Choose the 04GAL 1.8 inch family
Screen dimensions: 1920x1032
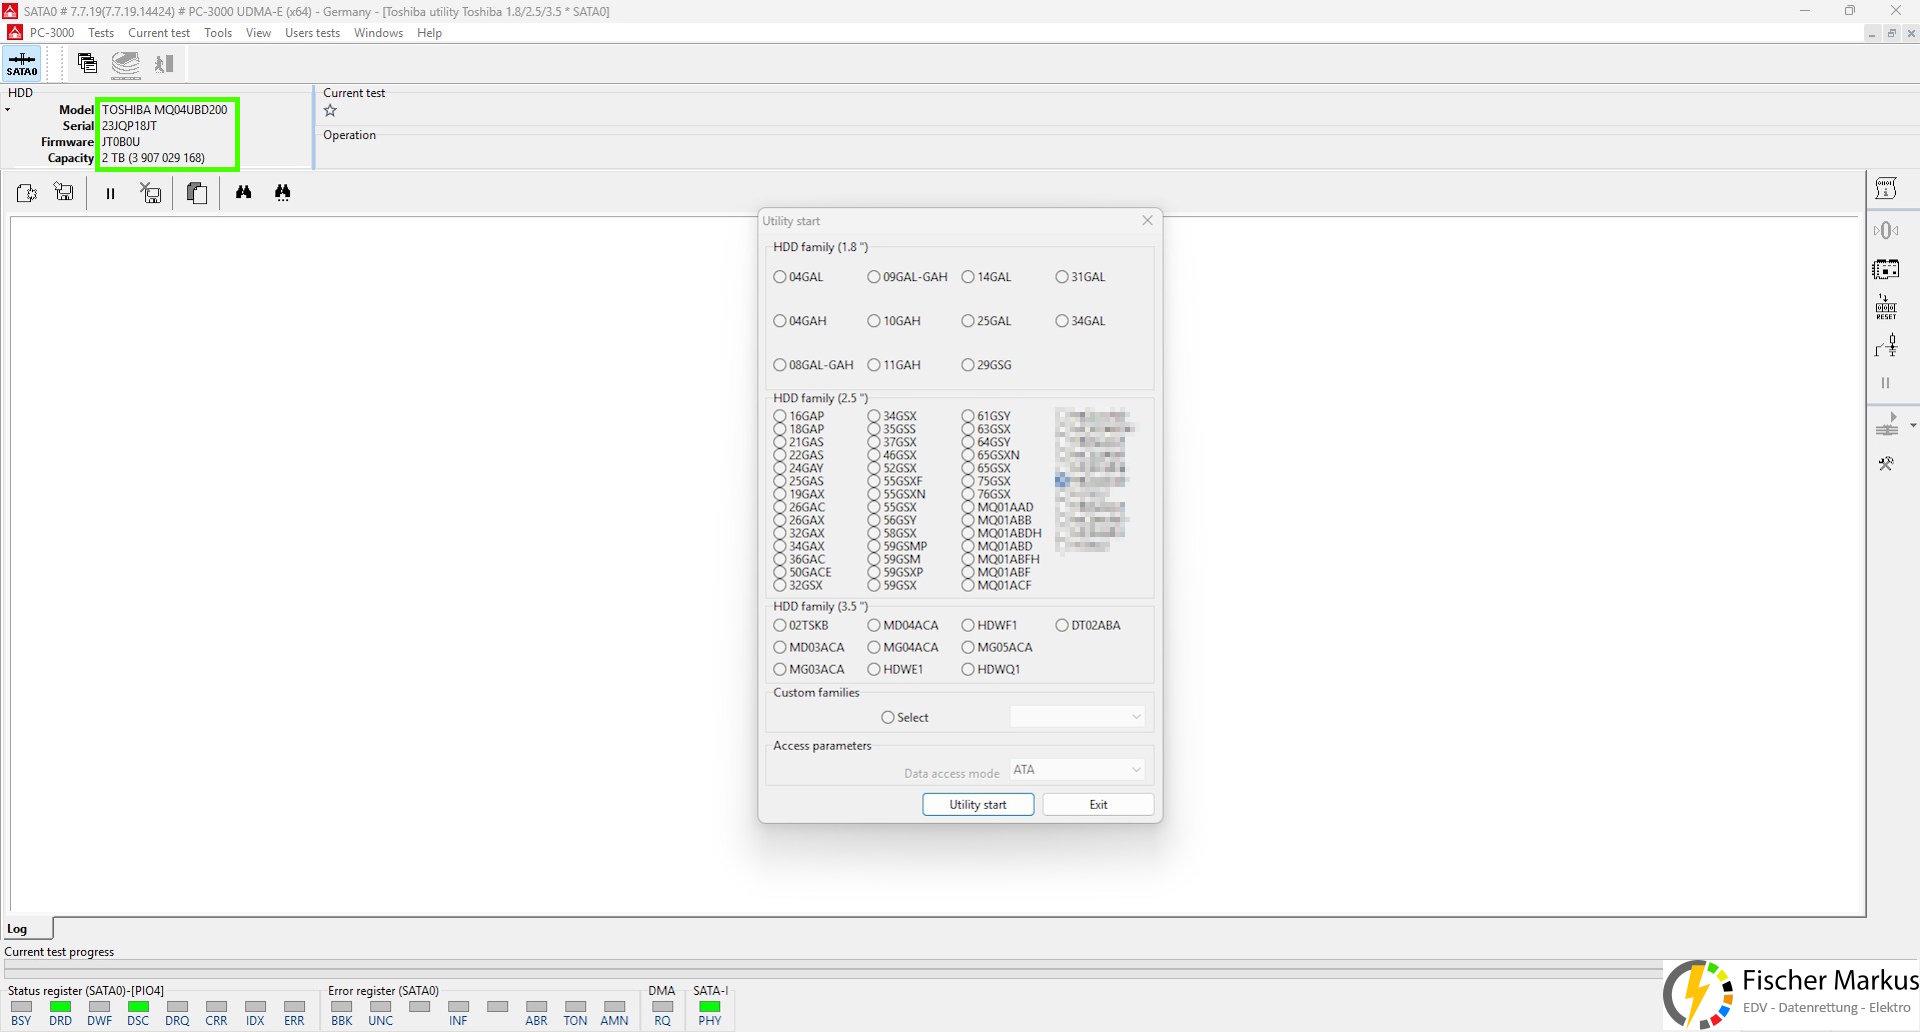(780, 277)
